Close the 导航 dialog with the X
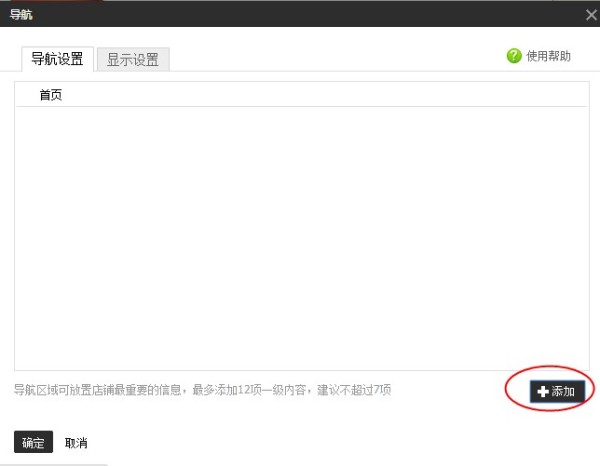The image size is (600, 466). pyautogui.click(x=591, y=15)
